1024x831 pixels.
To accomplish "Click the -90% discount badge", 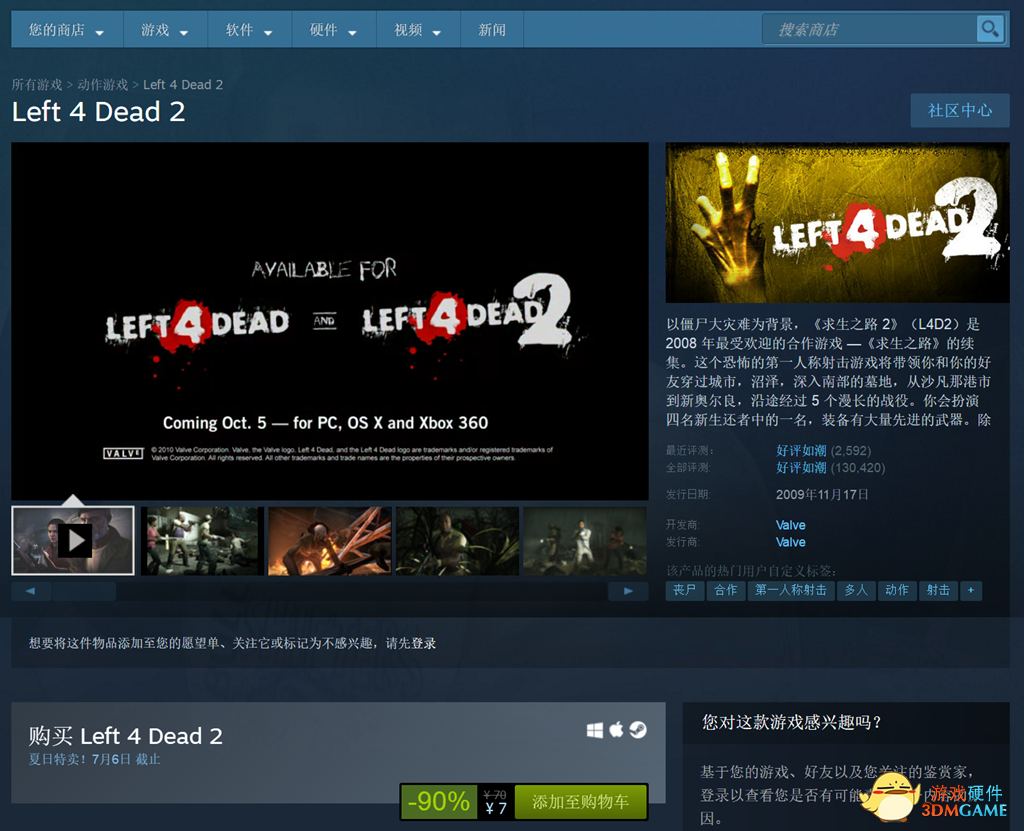I will point(439,802).
